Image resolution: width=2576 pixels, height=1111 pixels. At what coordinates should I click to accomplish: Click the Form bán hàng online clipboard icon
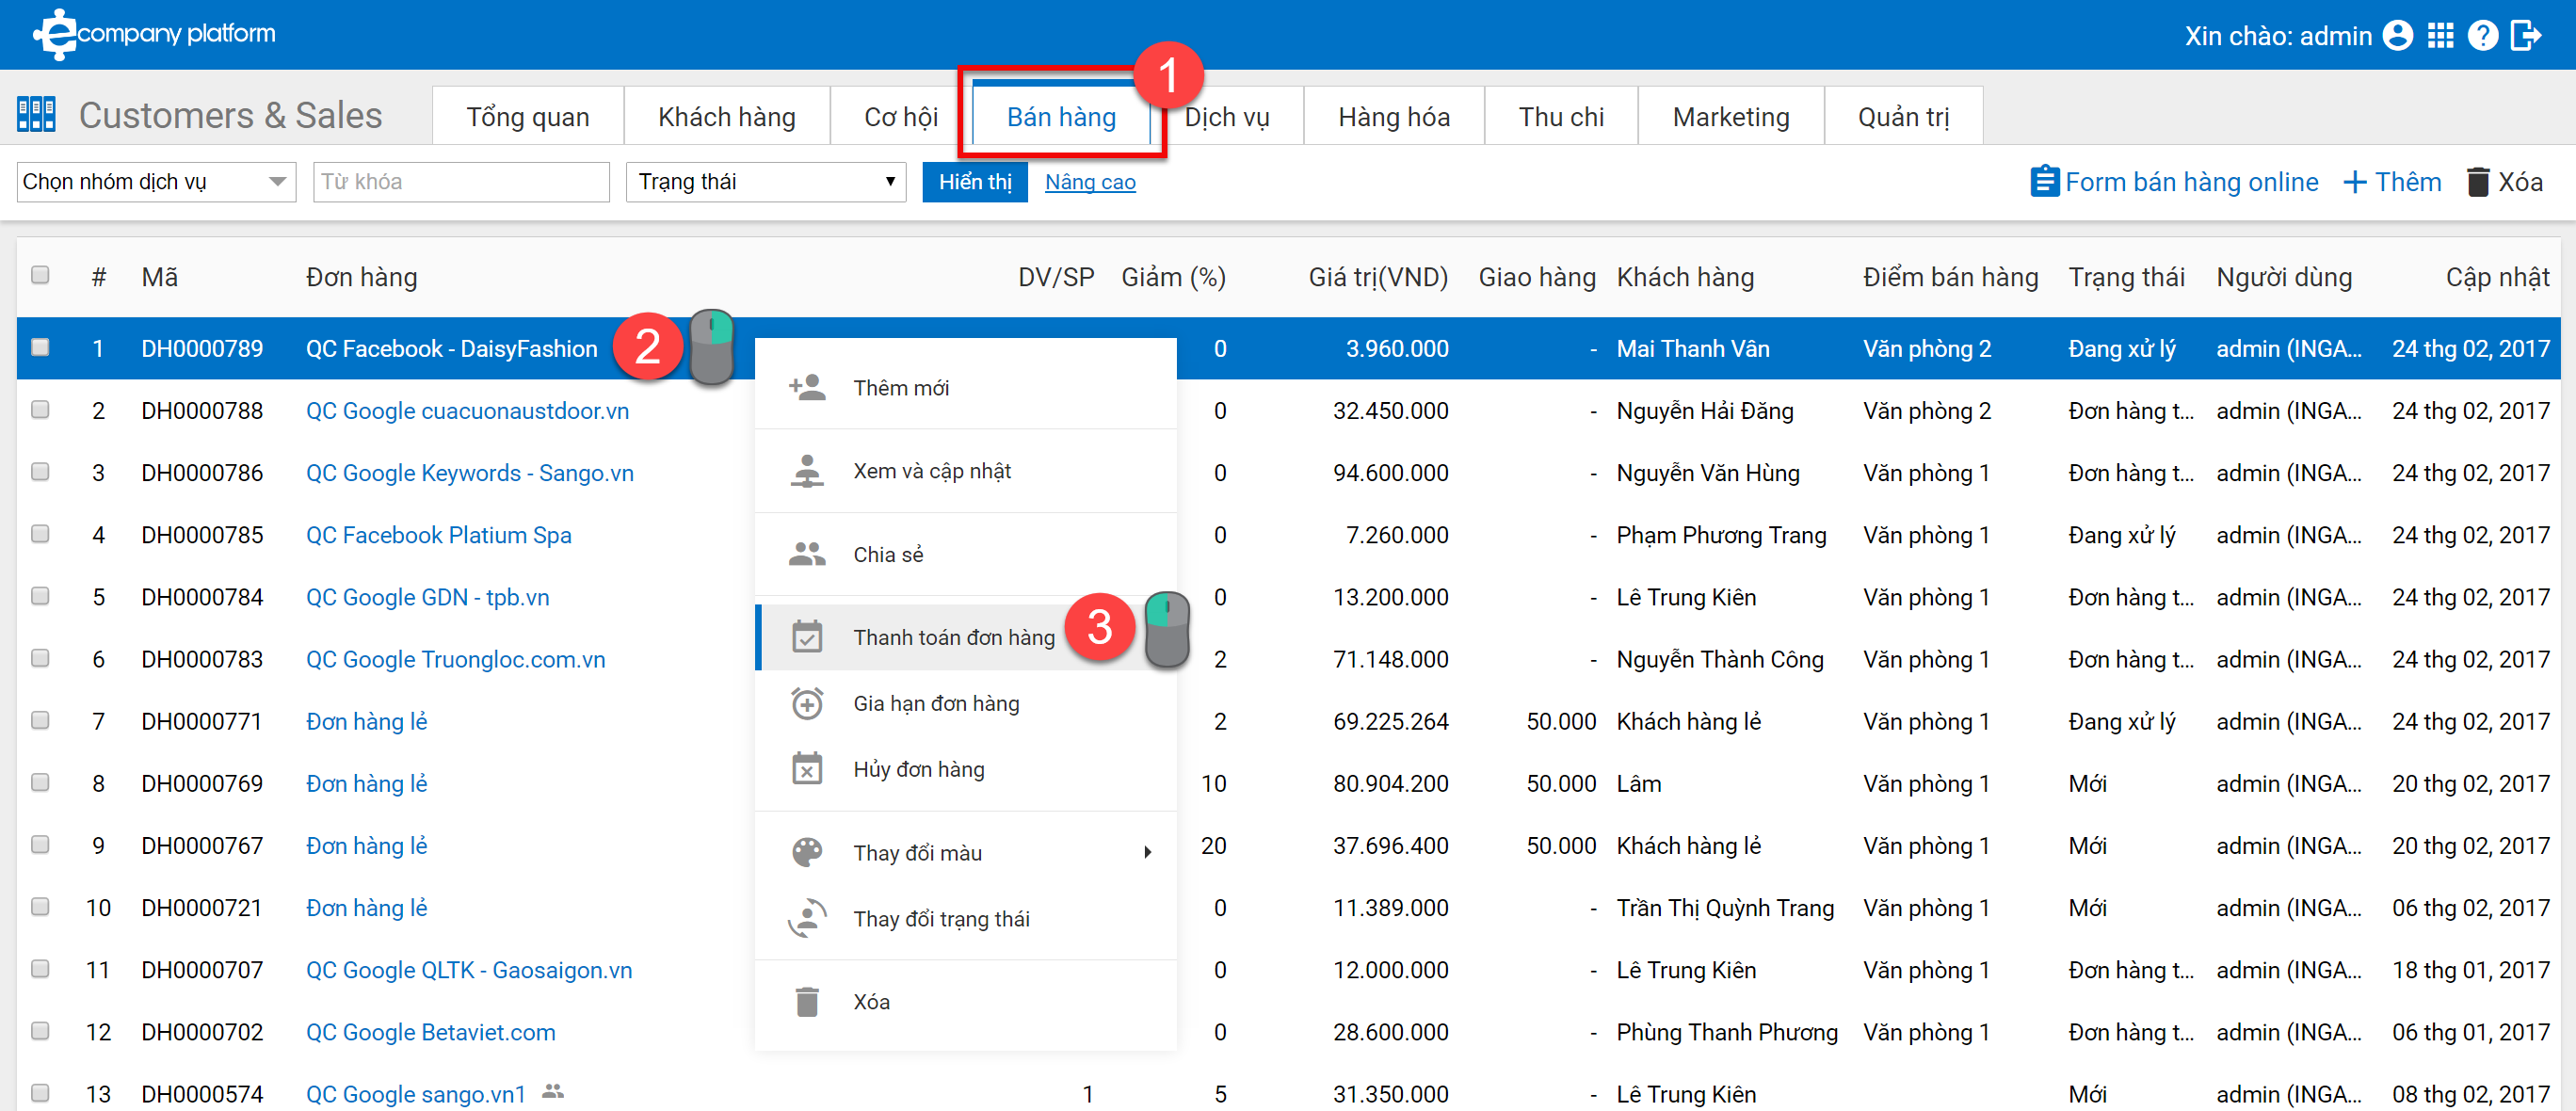coord(2045,181)
